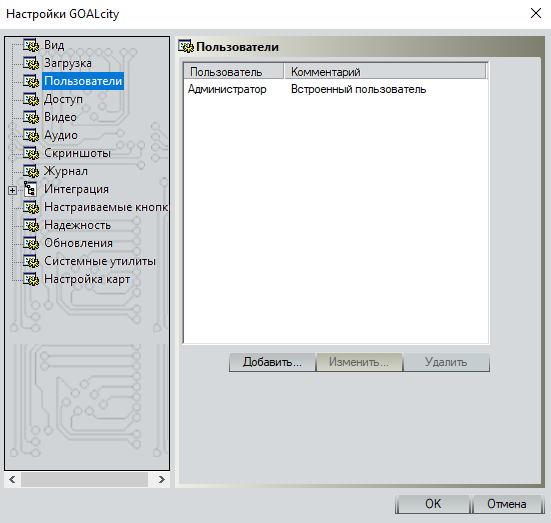Click the icon beside Доступ
Screen dimensions: 551x523
[31, 99]
